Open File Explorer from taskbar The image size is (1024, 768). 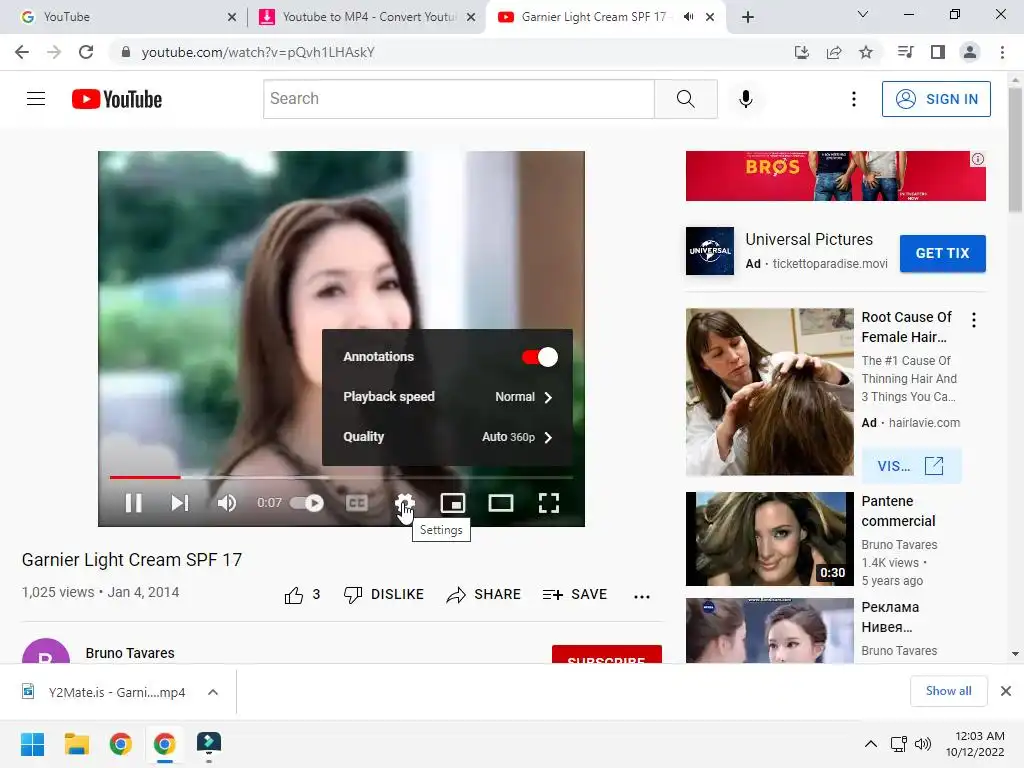click(76, 744)
